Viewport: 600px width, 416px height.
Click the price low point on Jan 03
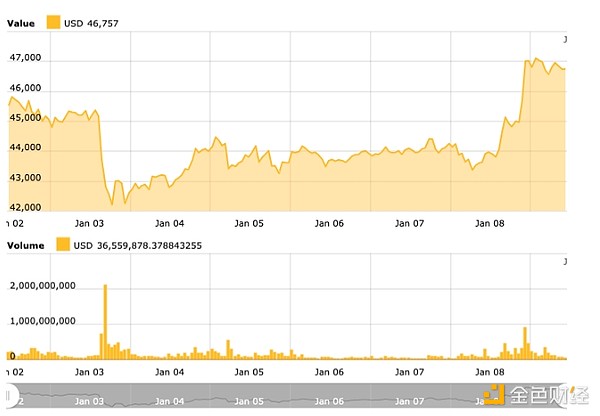coord(112,203)
